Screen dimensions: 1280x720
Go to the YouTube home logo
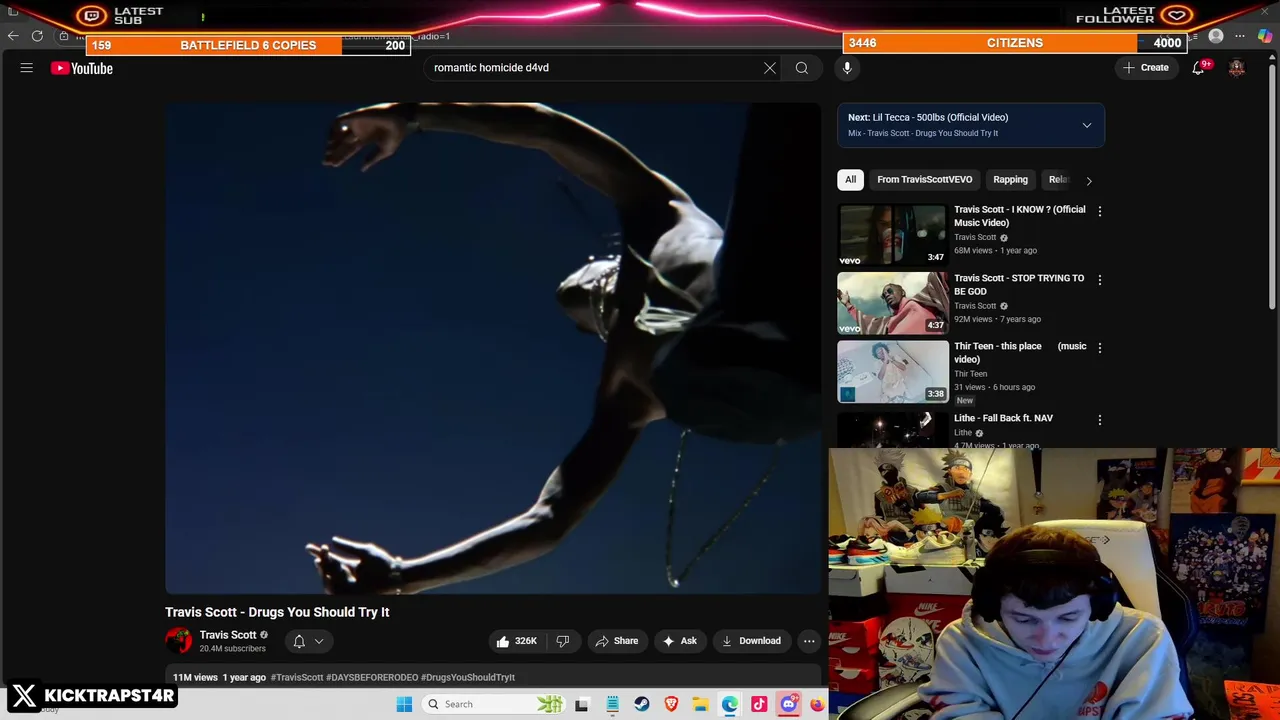tap(82, 68)
